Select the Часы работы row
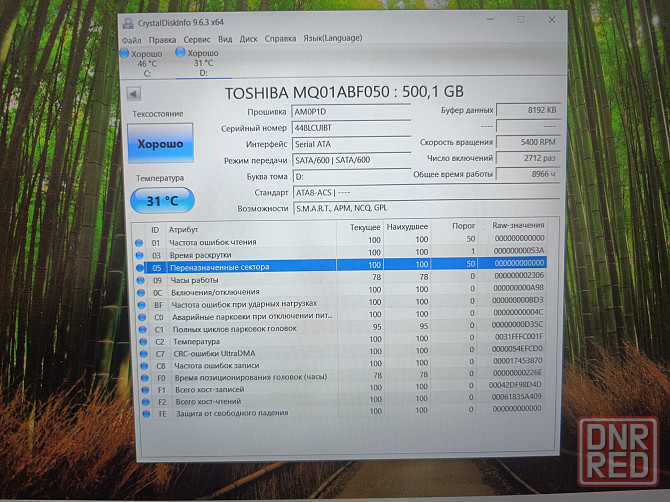 click(x=341, y=278)
